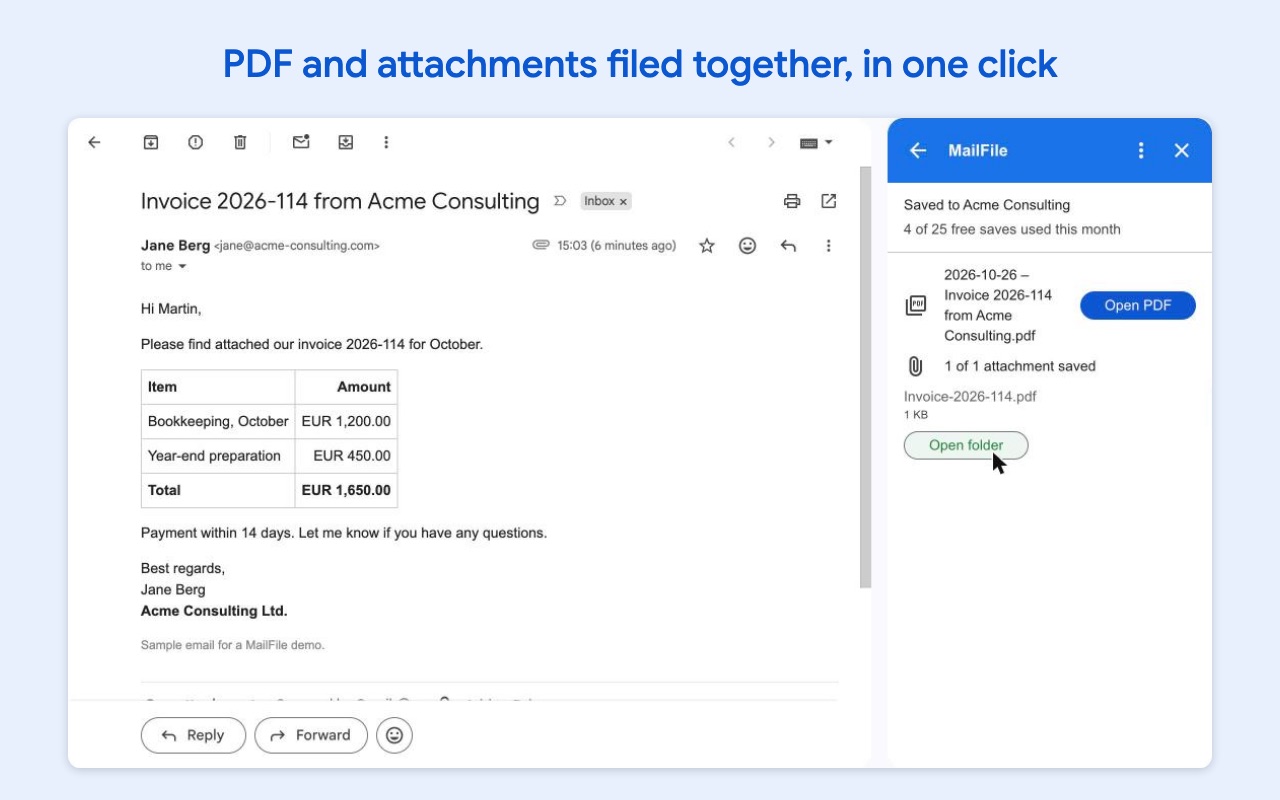Add emoji reaction beside the star

tap(747, 245)
